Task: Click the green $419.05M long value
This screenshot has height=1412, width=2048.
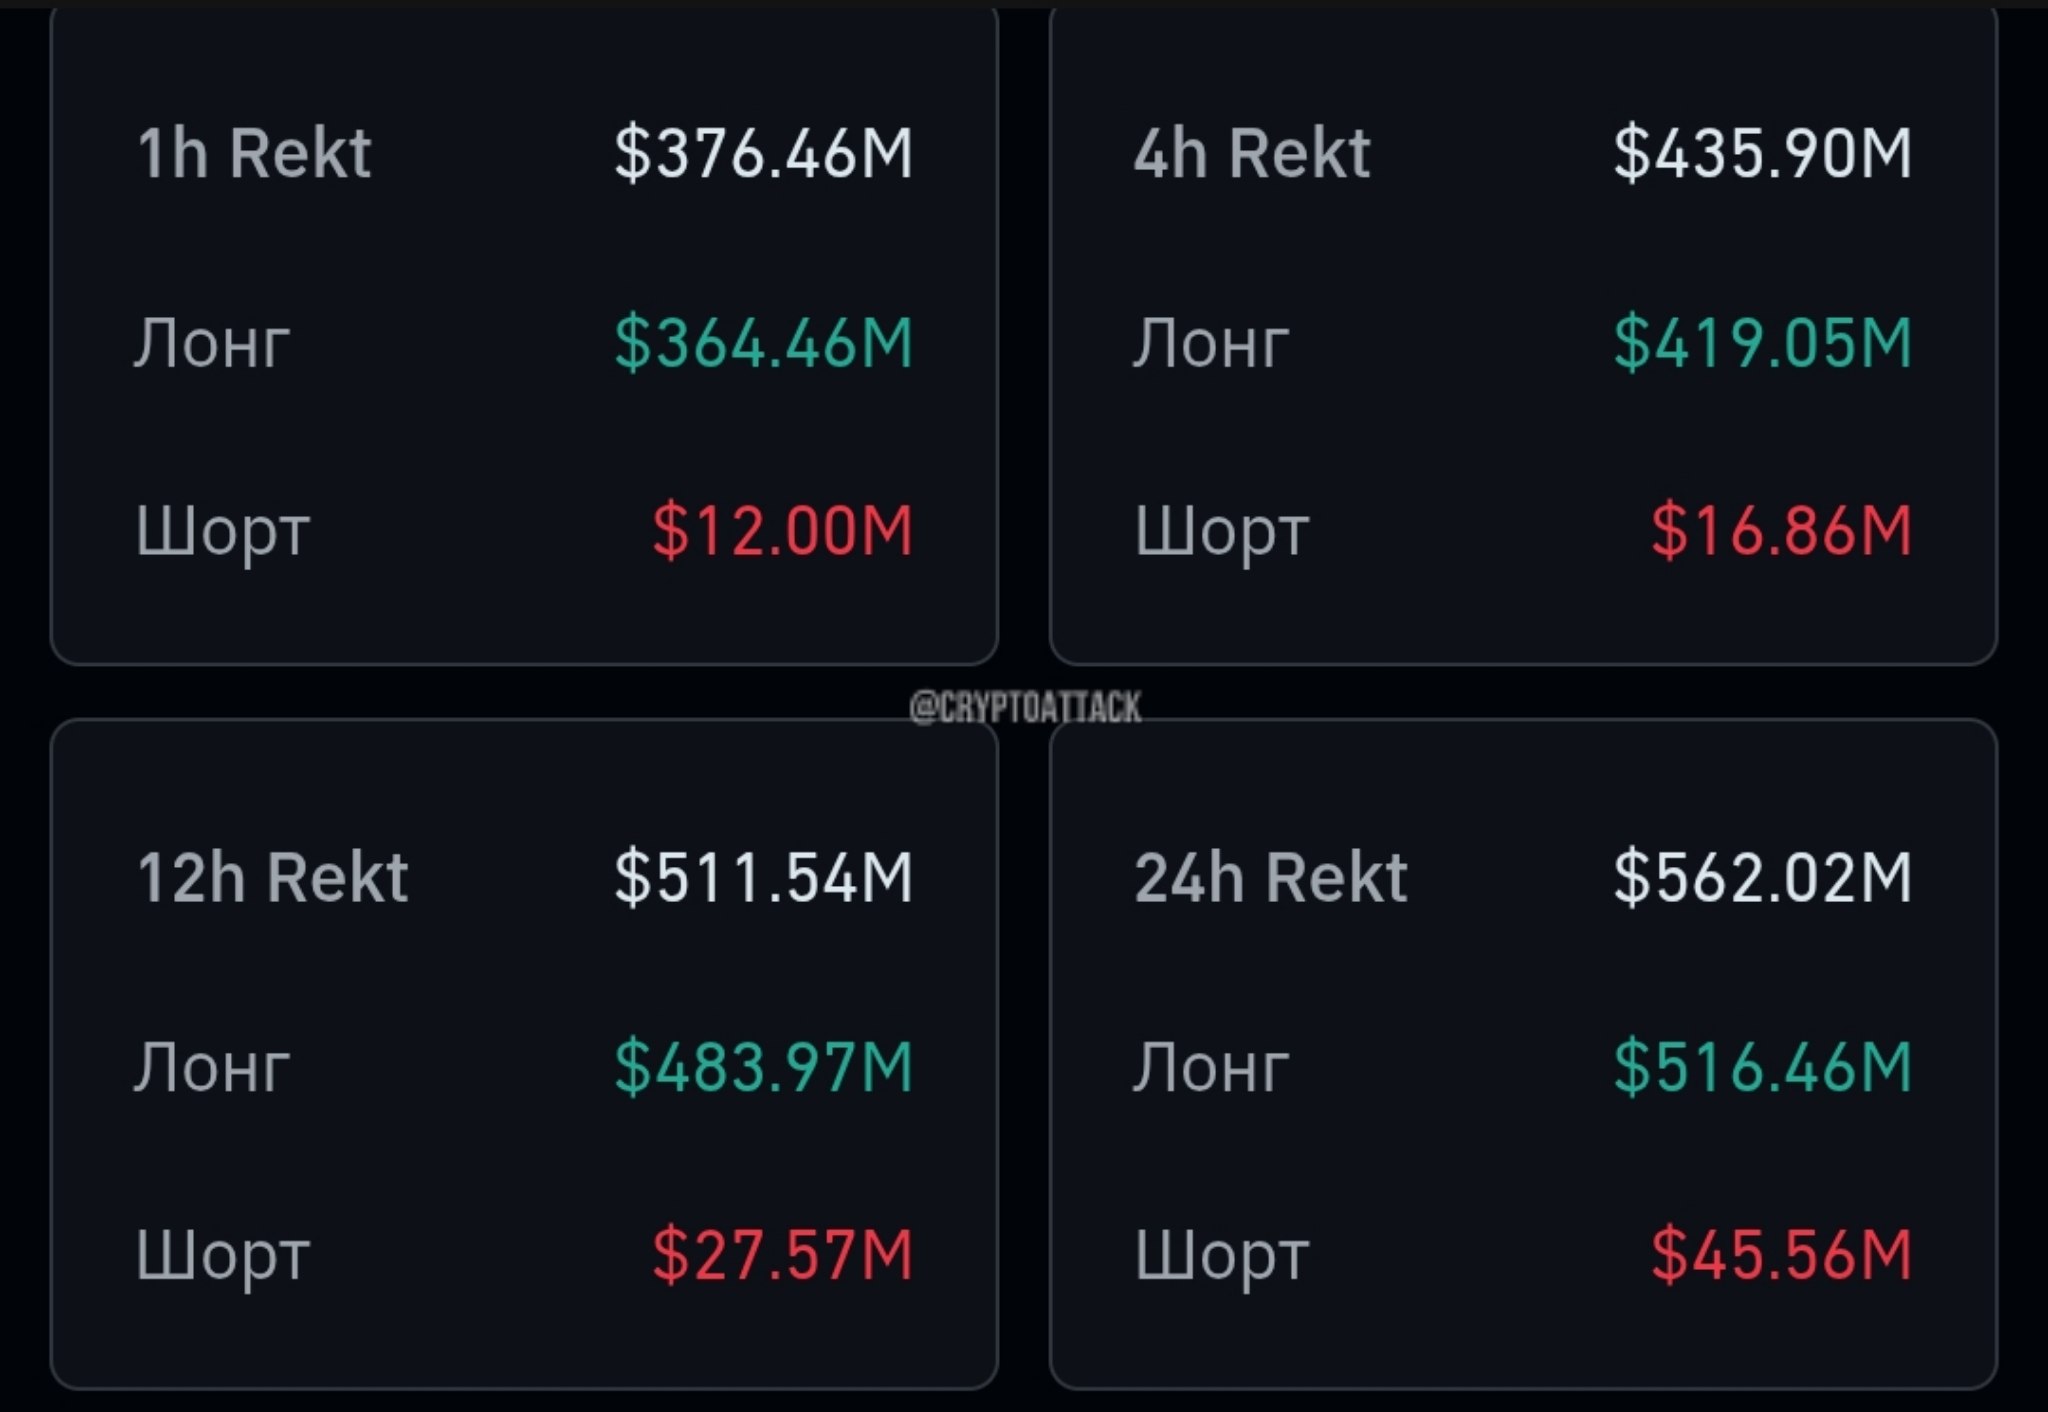Action: [x=1762, y=343]
